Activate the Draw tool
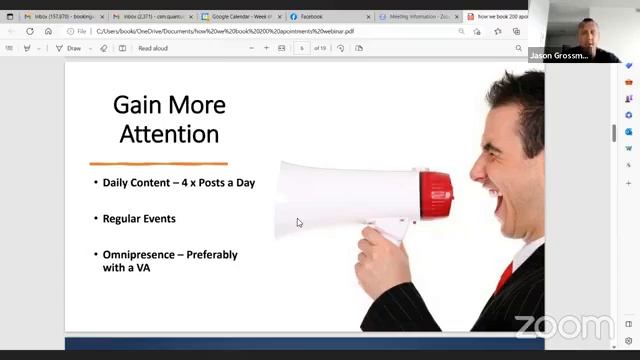This screenshot has width=640, height=360. [x=69, y=48]
